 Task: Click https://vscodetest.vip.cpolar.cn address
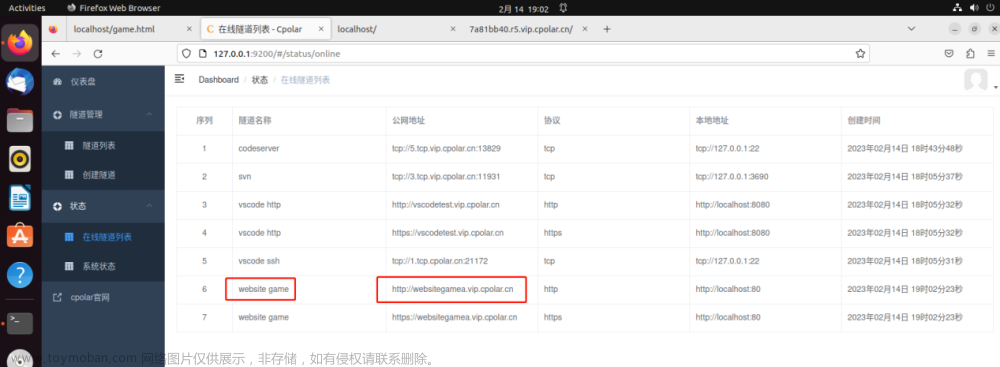pyautogui.click(x=448, y=232)
